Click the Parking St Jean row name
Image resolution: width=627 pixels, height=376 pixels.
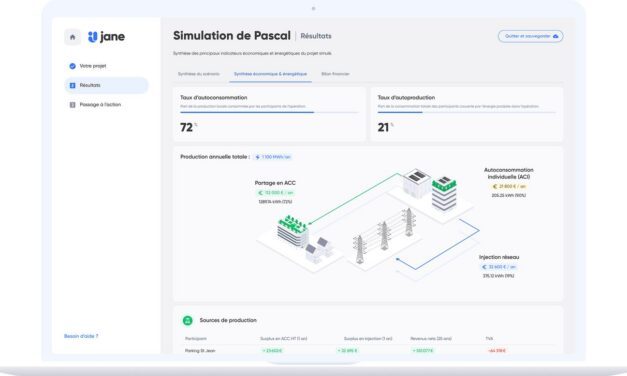click(200, 351)
